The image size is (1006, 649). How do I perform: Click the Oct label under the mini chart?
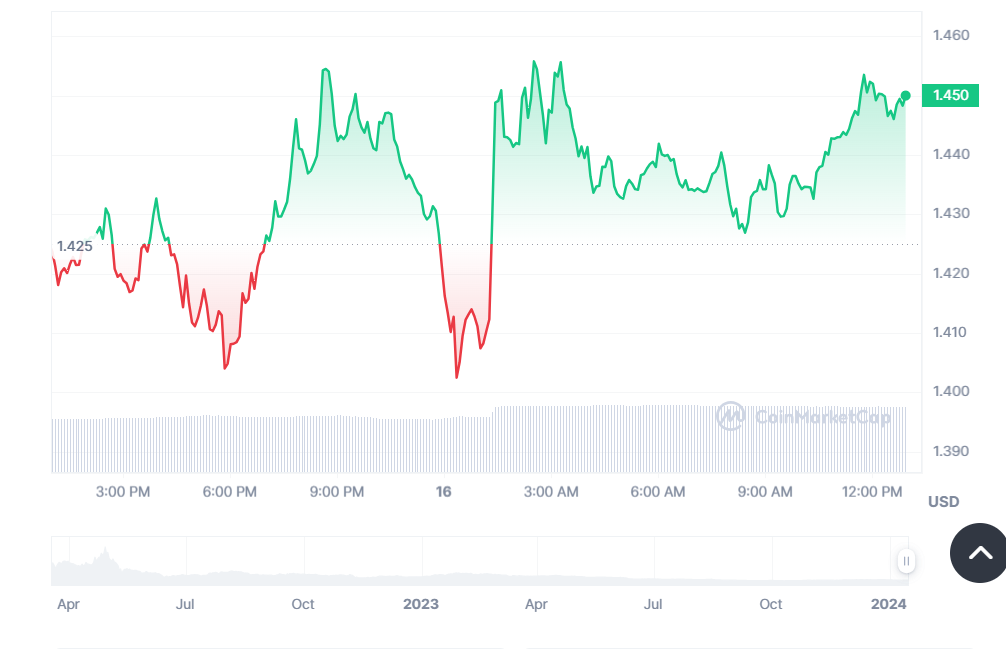302,604
